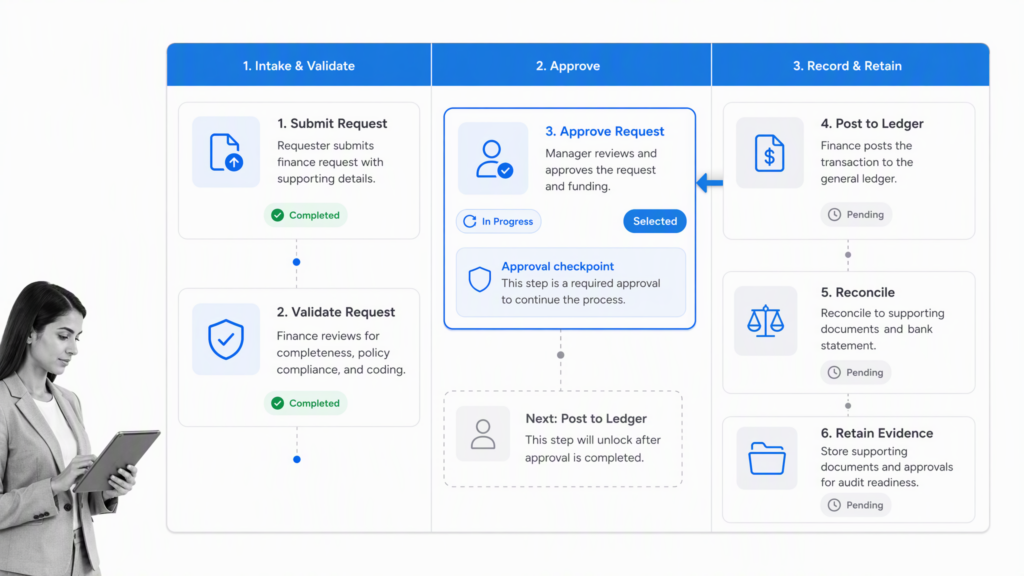1024x576 pixels.
Task: Click the green check icon in Validate Request's Completed badge
Action: coord(278,403)
